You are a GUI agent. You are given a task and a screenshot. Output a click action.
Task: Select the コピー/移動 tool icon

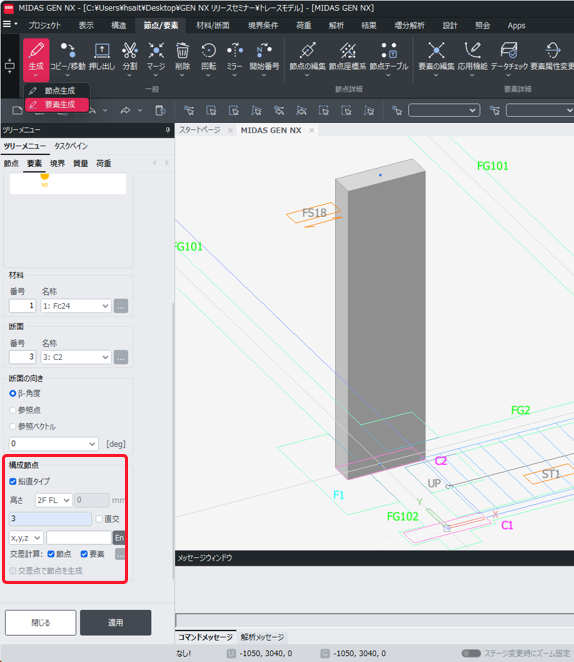tap(68, 51)
